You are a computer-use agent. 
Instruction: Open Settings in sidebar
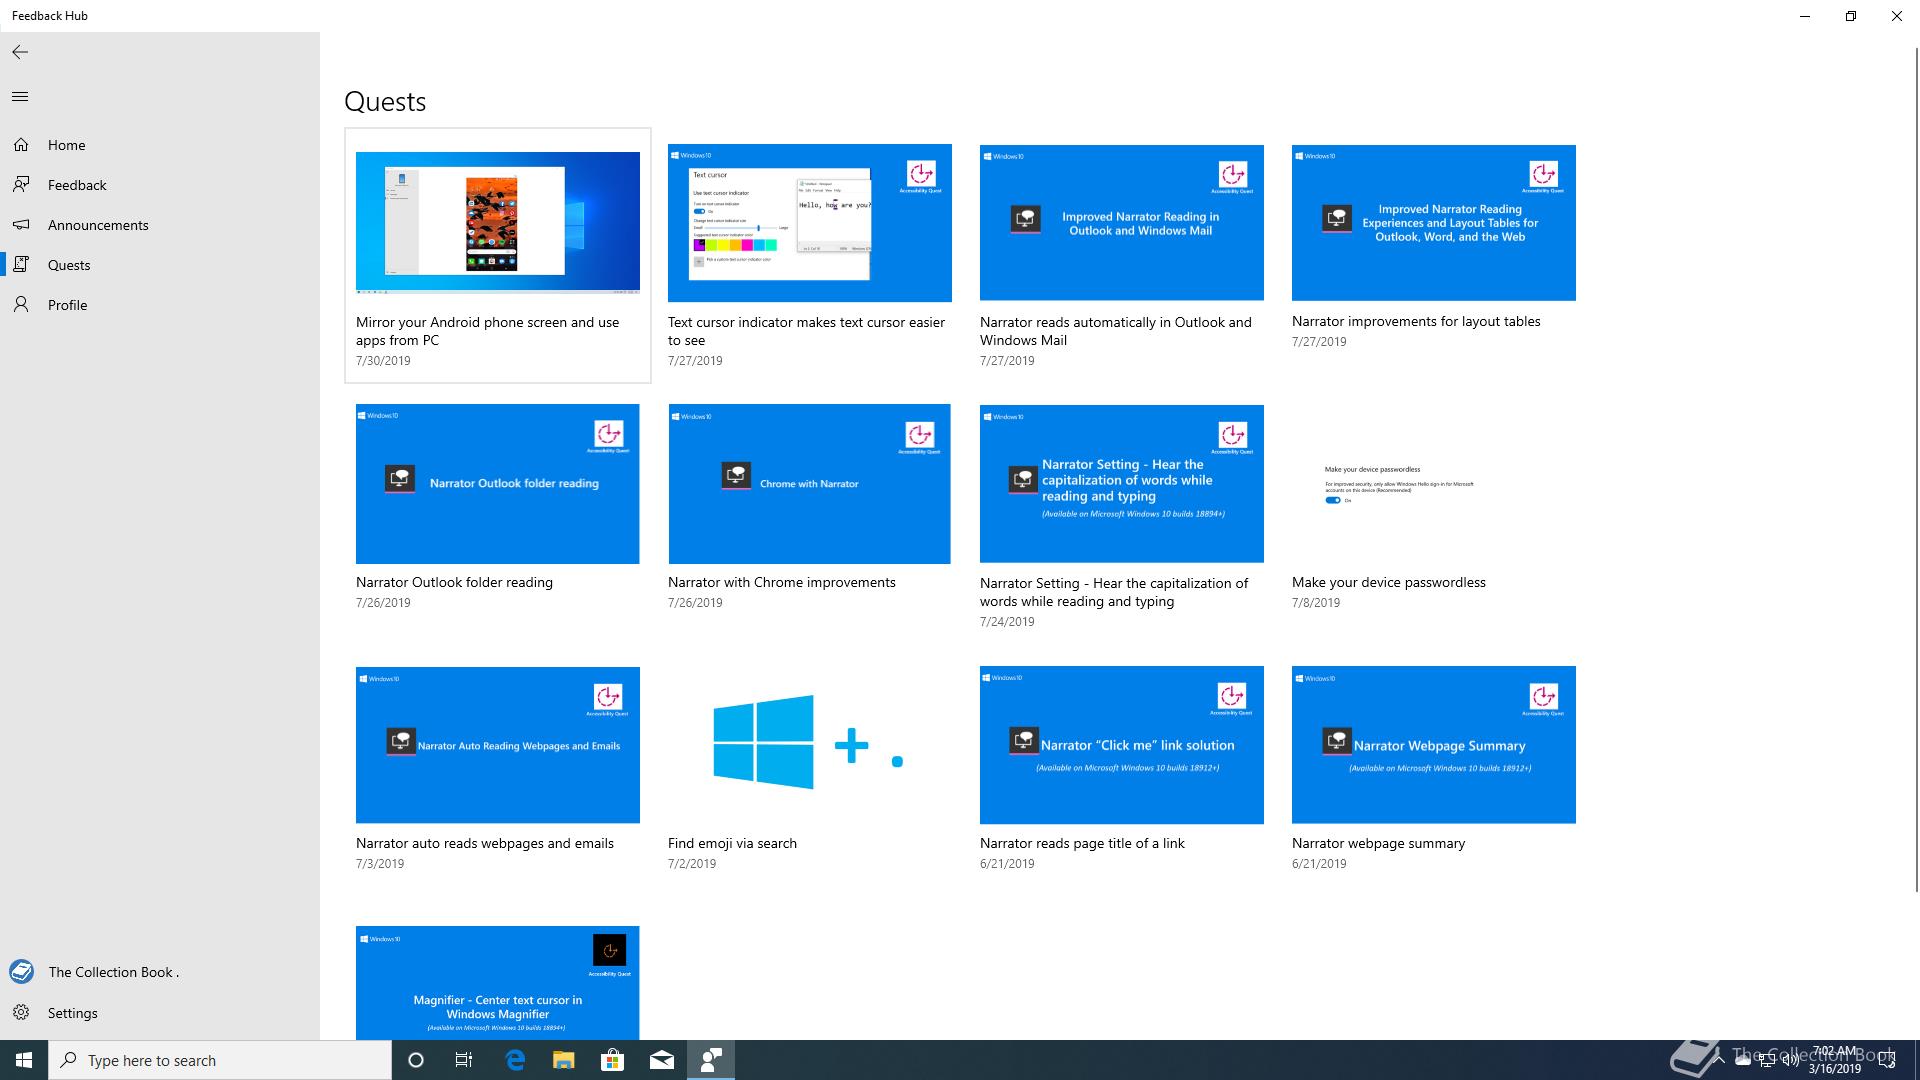(x=160, y=1013)
